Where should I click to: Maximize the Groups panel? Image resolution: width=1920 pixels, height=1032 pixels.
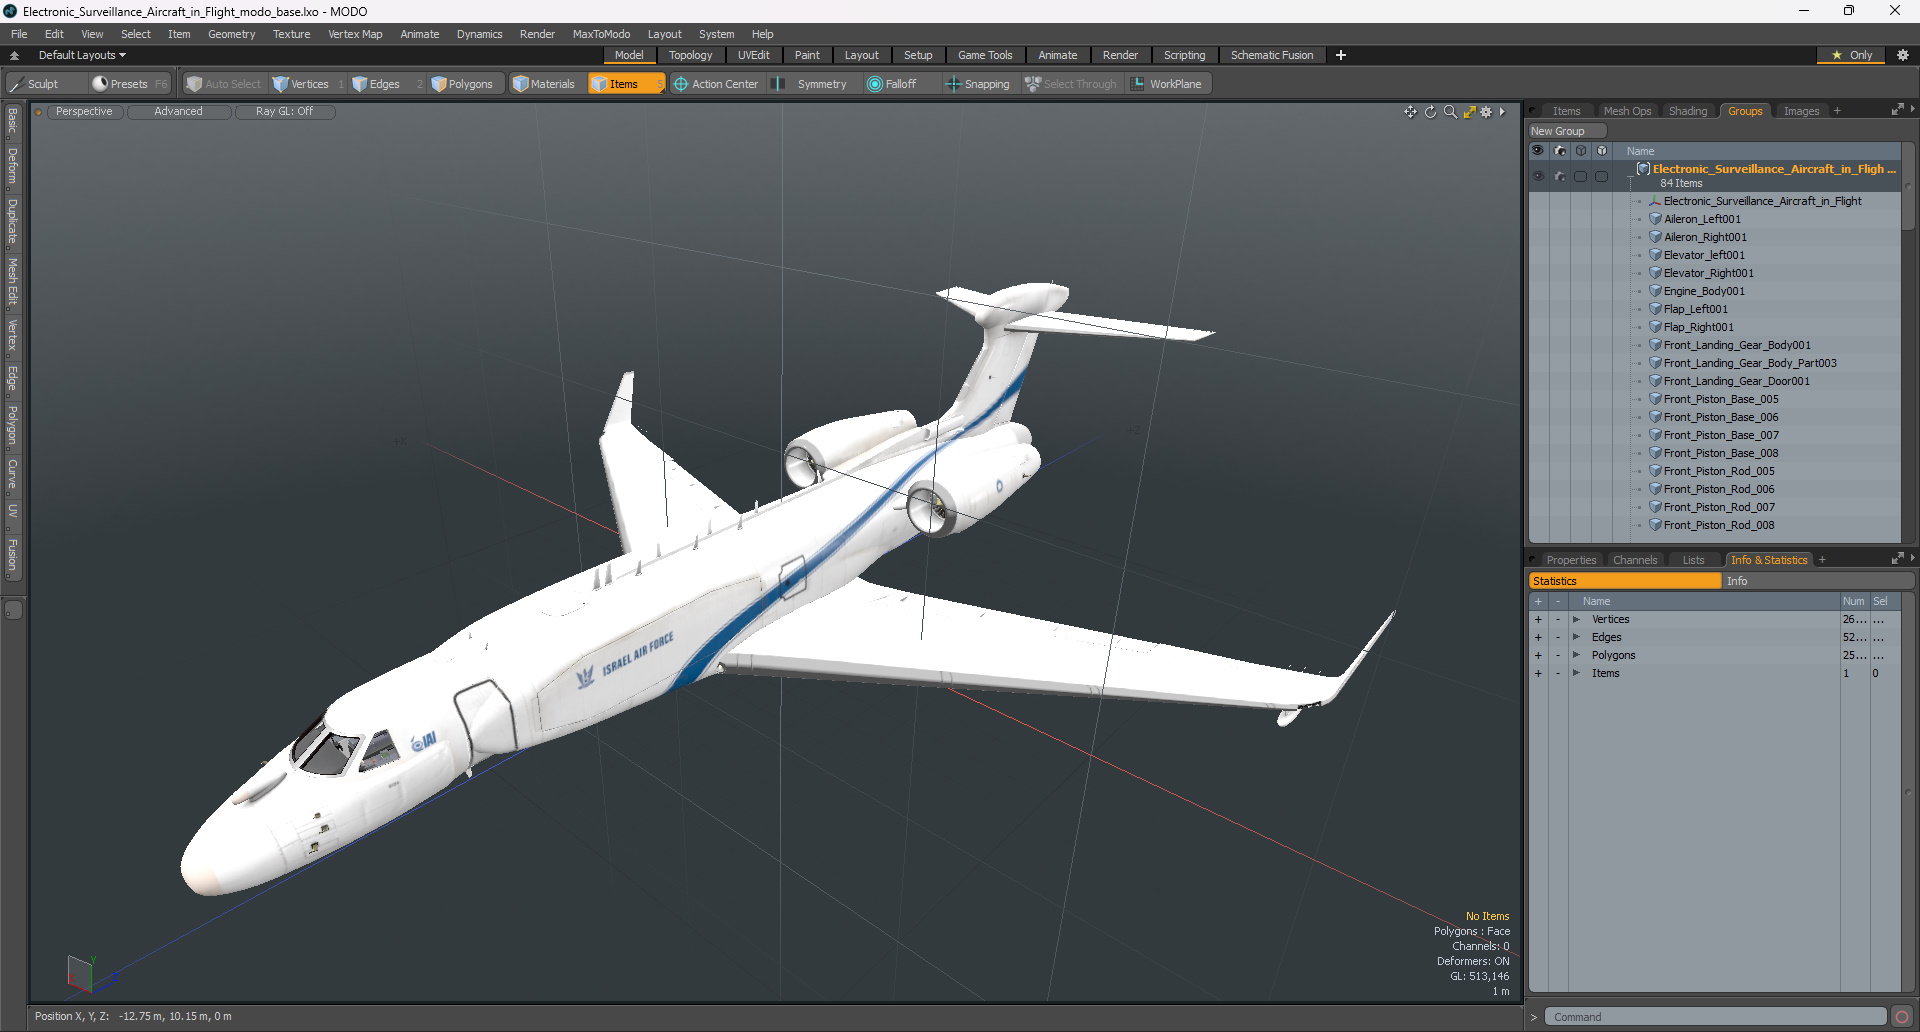pyautogui.click(x=1897, y=110)
